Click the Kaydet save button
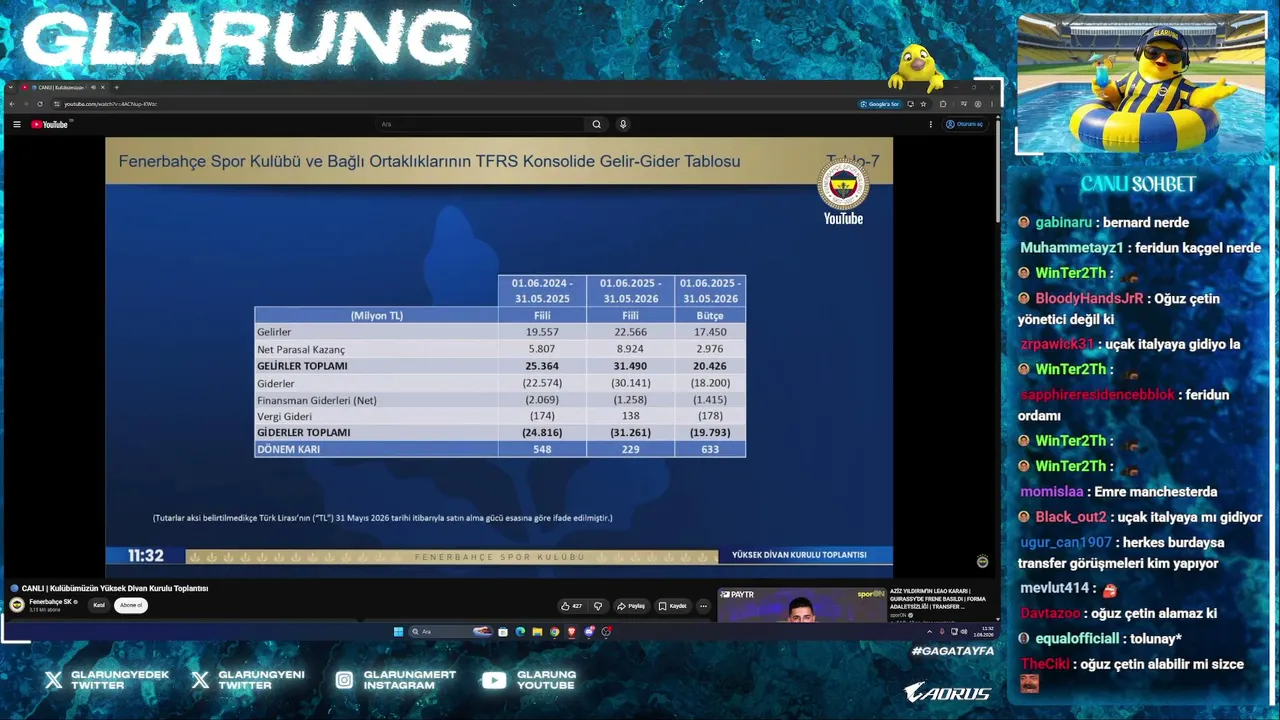1280x720 pixels. [x=673, y=606]
